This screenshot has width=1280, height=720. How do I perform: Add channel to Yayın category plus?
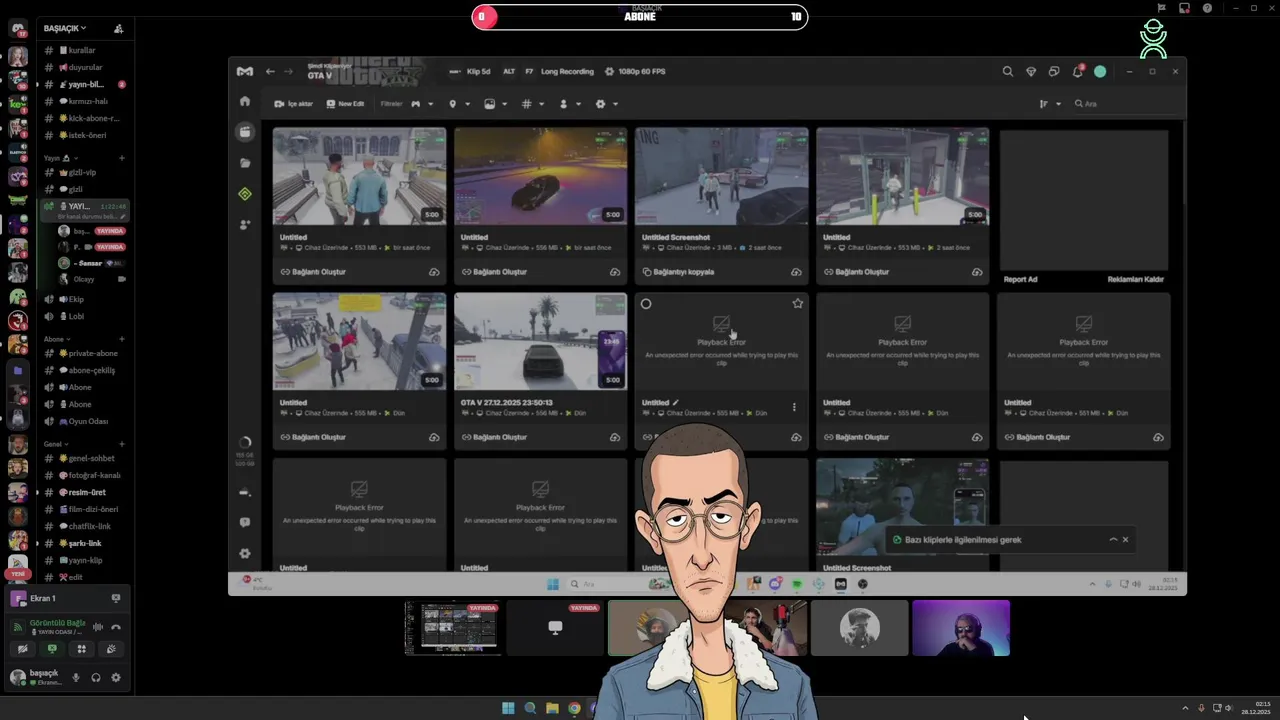click(x=122, y=158)
